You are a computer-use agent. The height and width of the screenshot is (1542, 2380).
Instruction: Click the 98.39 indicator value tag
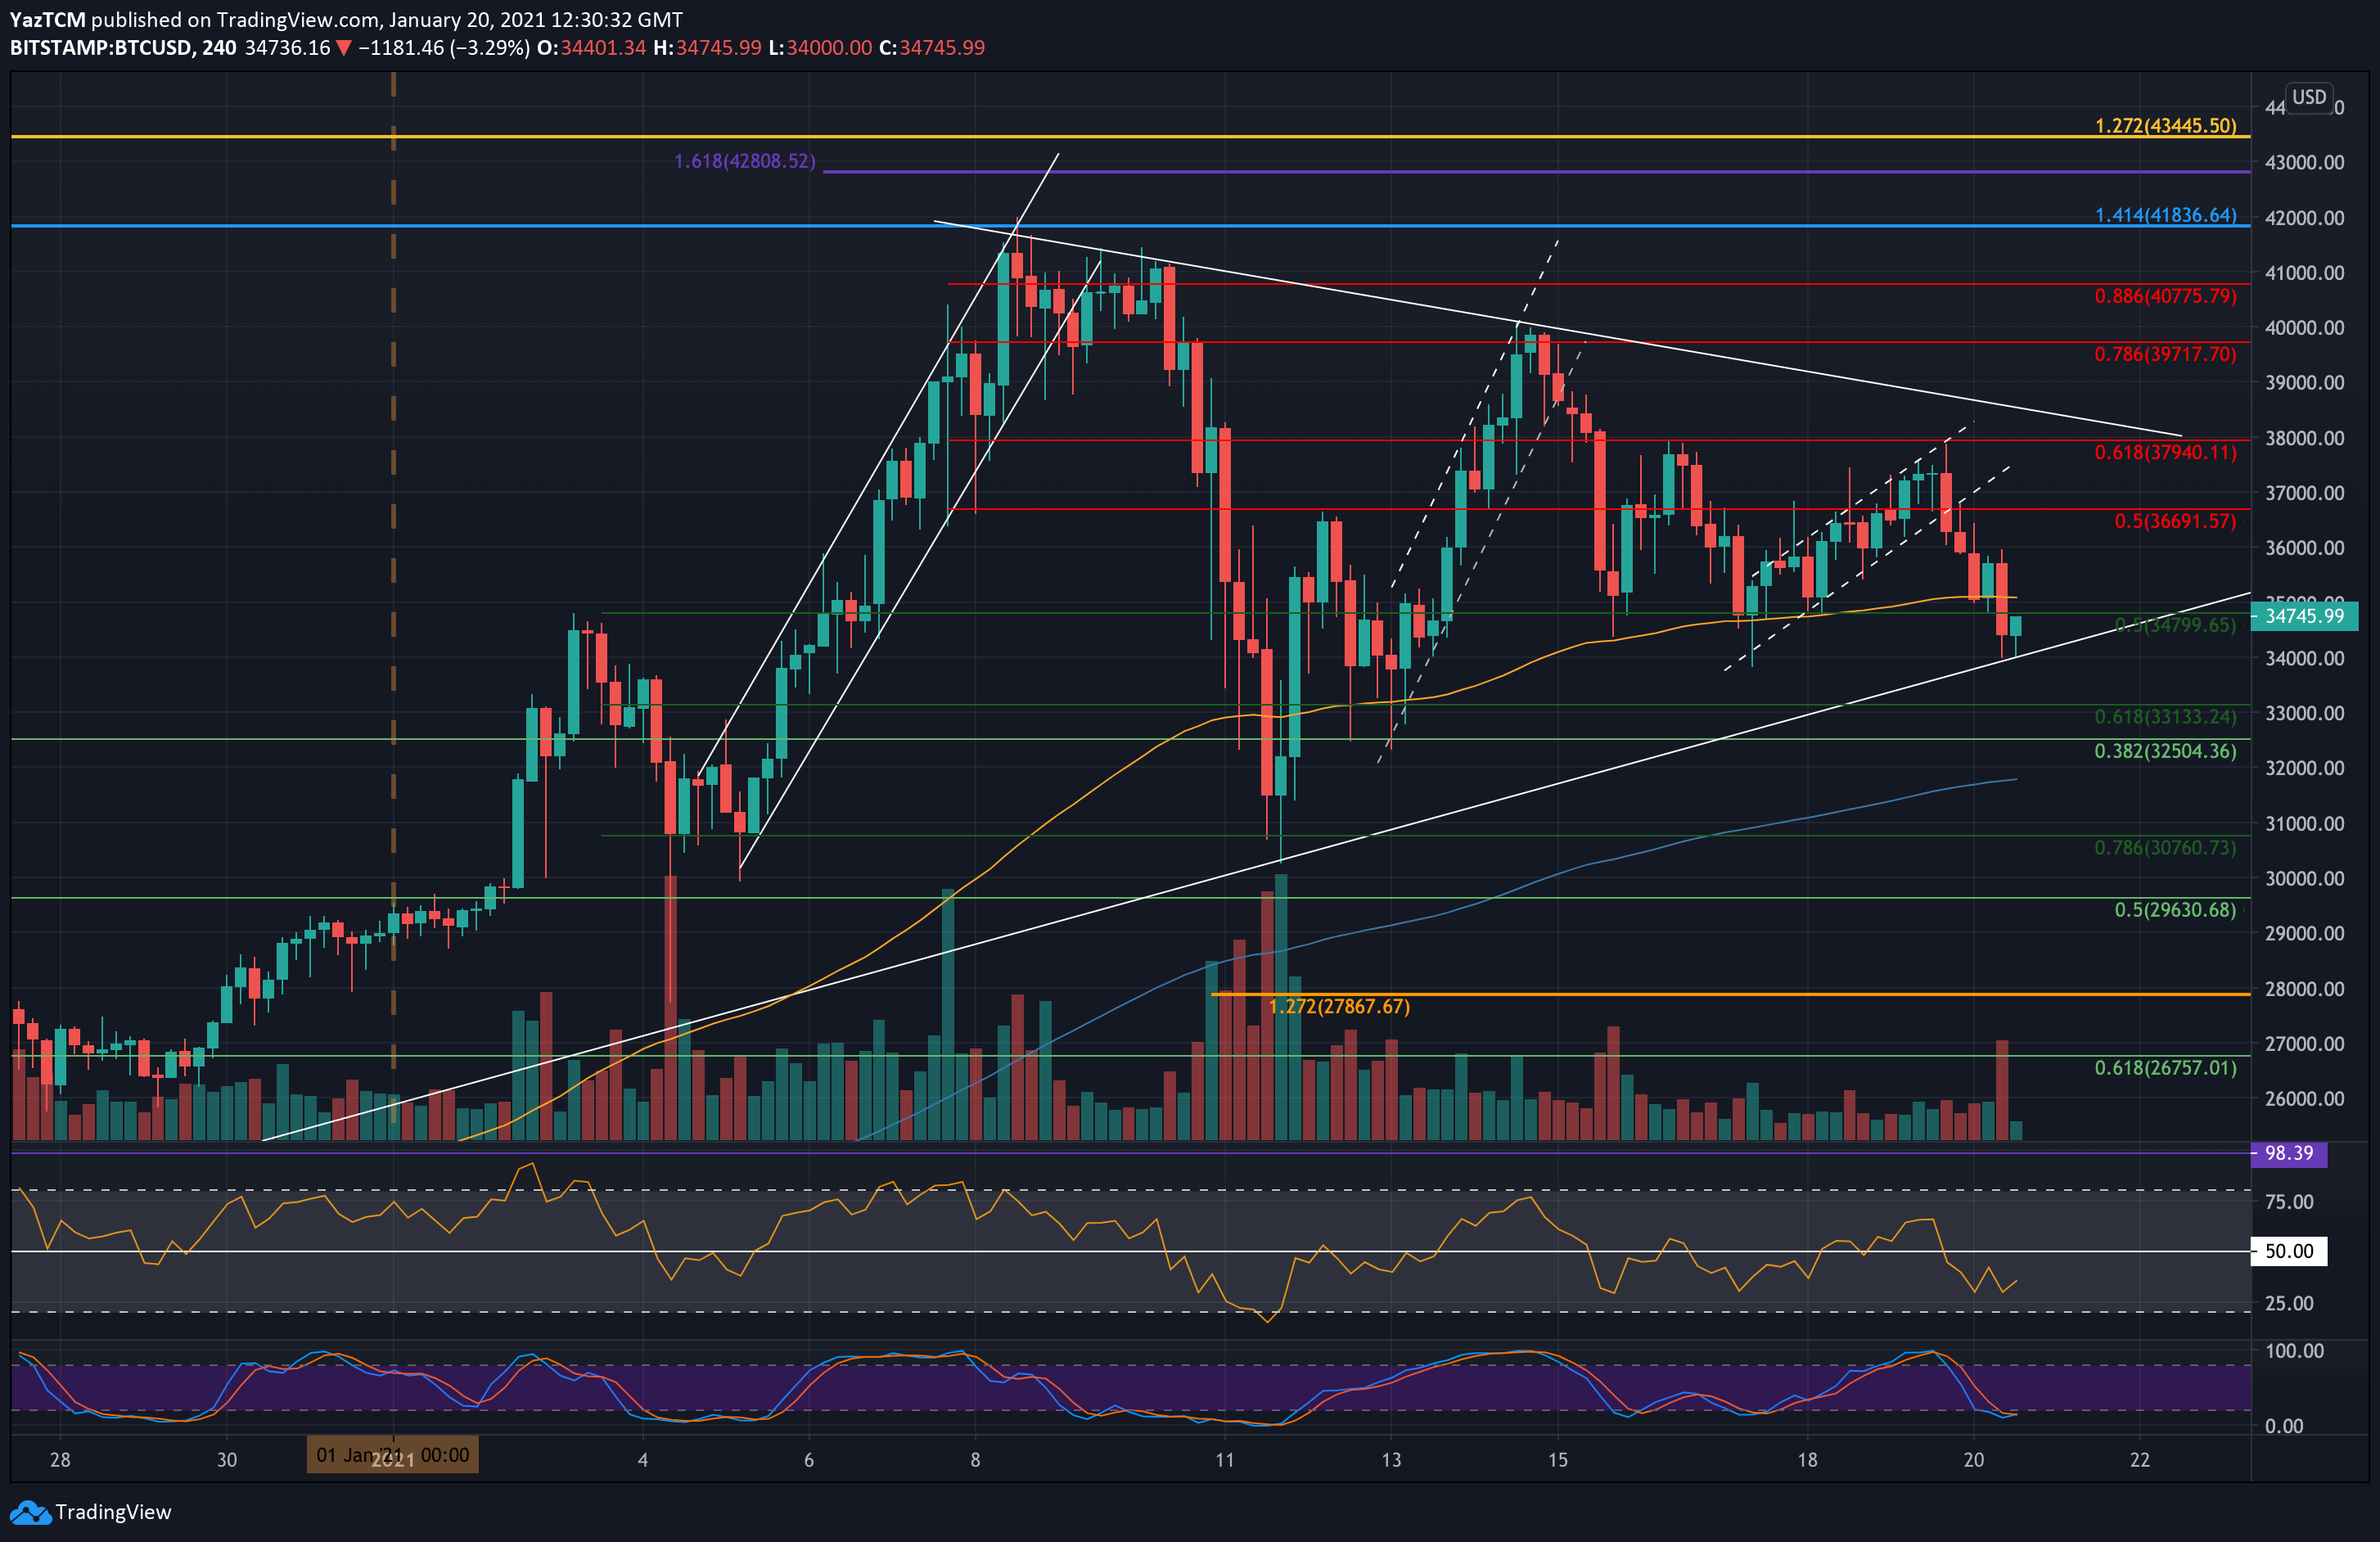[2289, 1154]
